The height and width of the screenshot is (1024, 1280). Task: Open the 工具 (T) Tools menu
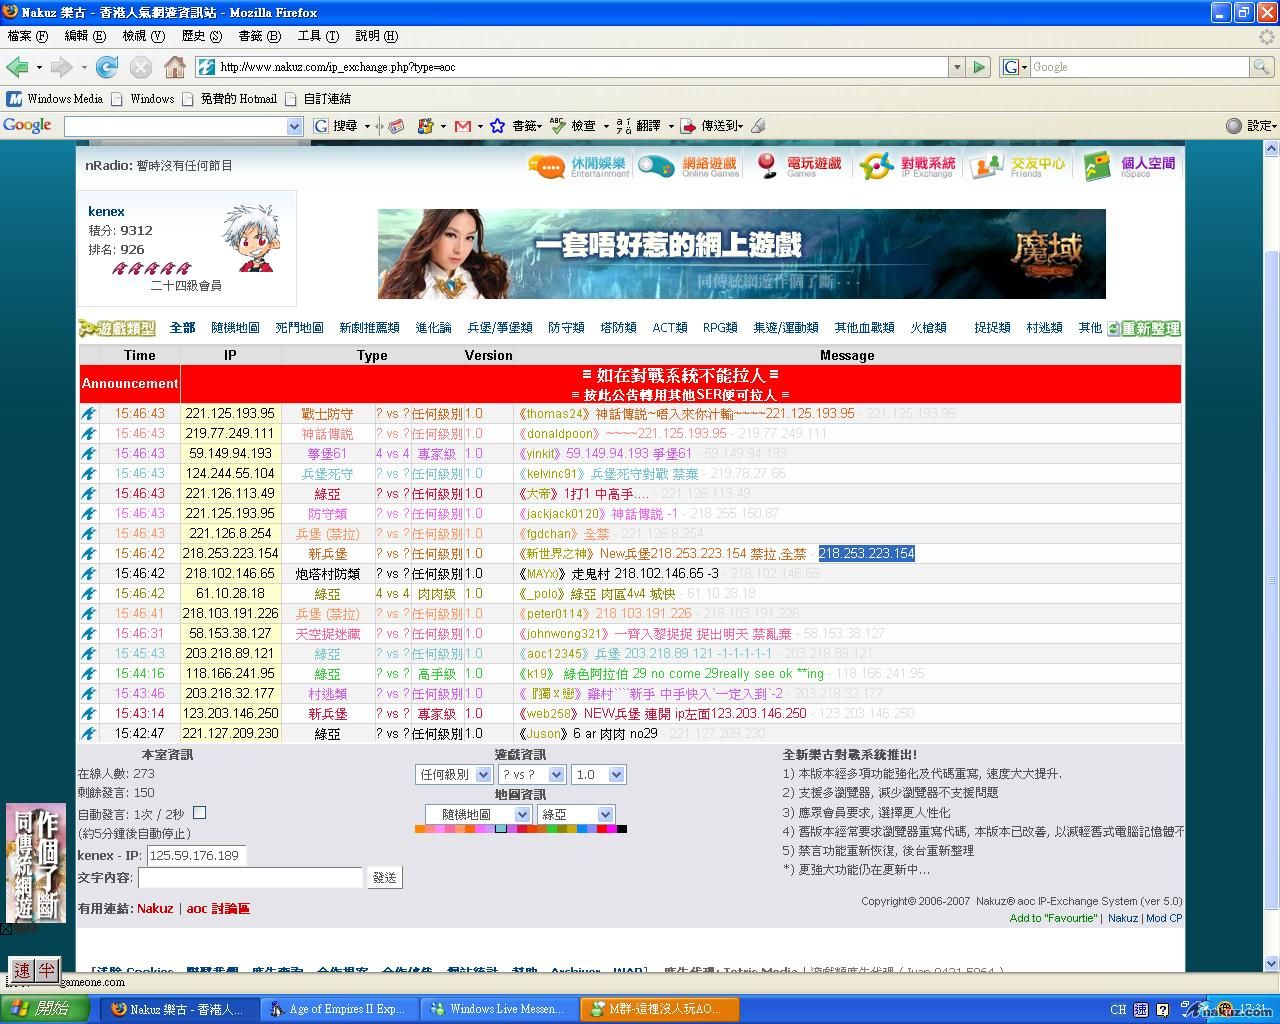click(318, 36)
